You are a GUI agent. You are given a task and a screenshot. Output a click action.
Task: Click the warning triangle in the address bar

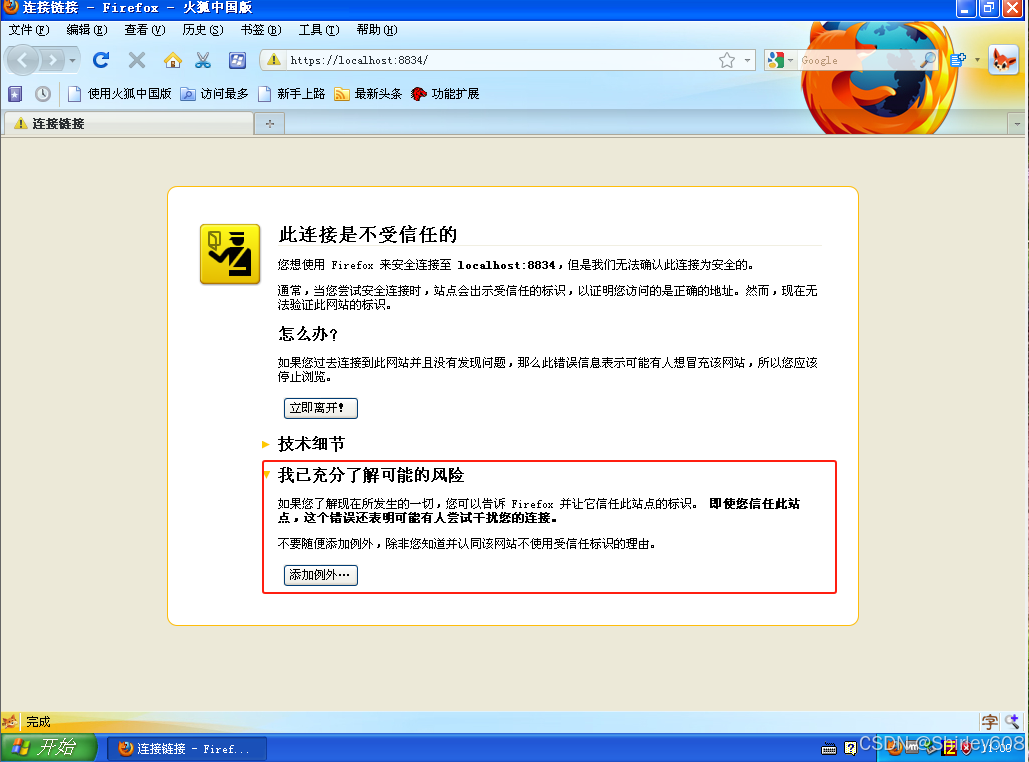pos(275,60)
